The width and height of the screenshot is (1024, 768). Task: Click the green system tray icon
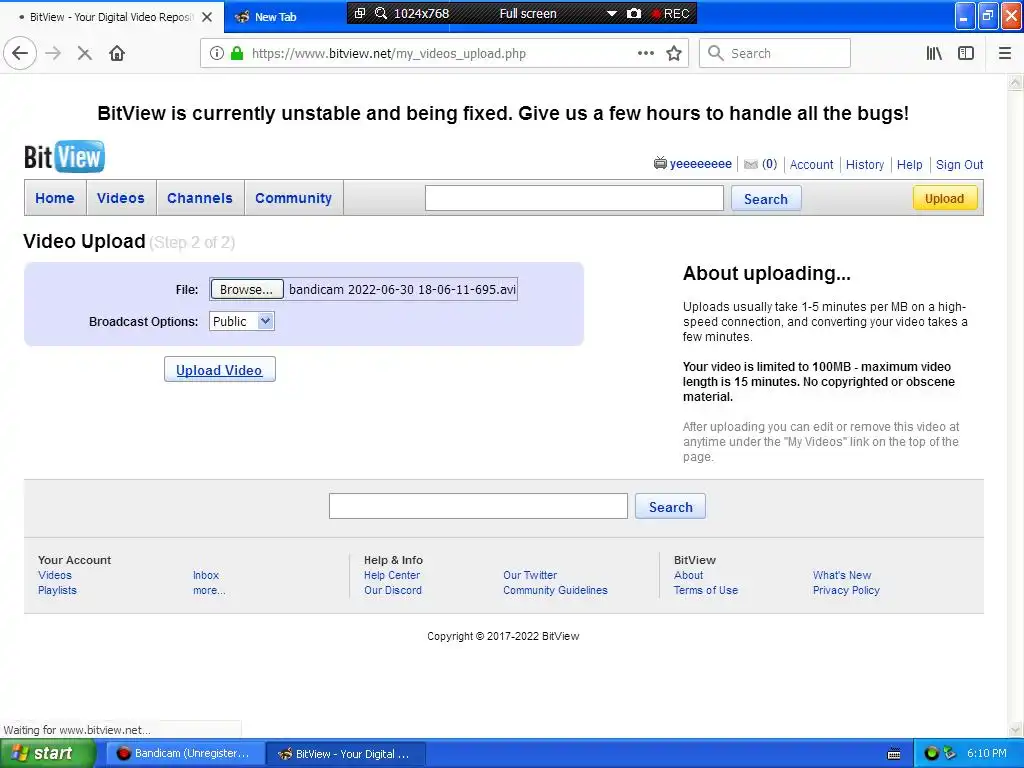coord(932,754)
